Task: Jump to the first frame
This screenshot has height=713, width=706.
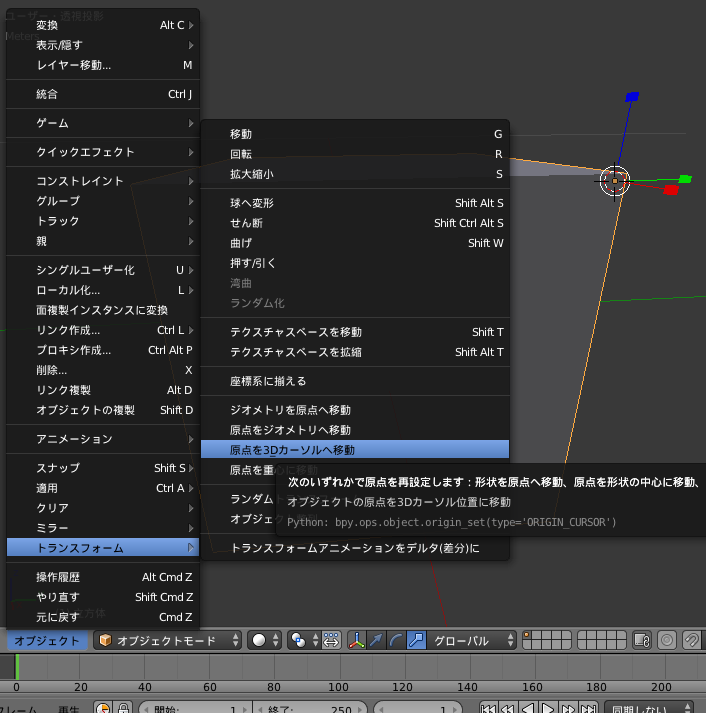Action: click(488, 708)
